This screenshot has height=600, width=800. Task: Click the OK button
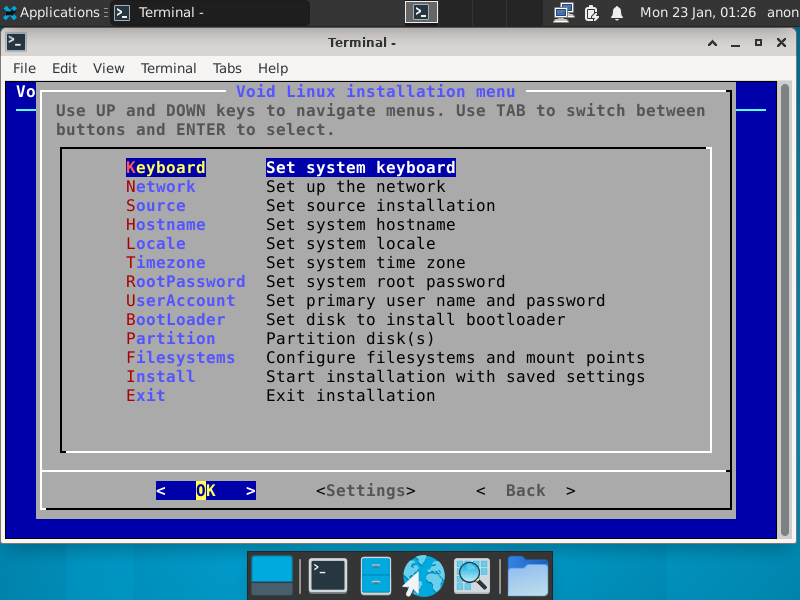pos(206,491)
